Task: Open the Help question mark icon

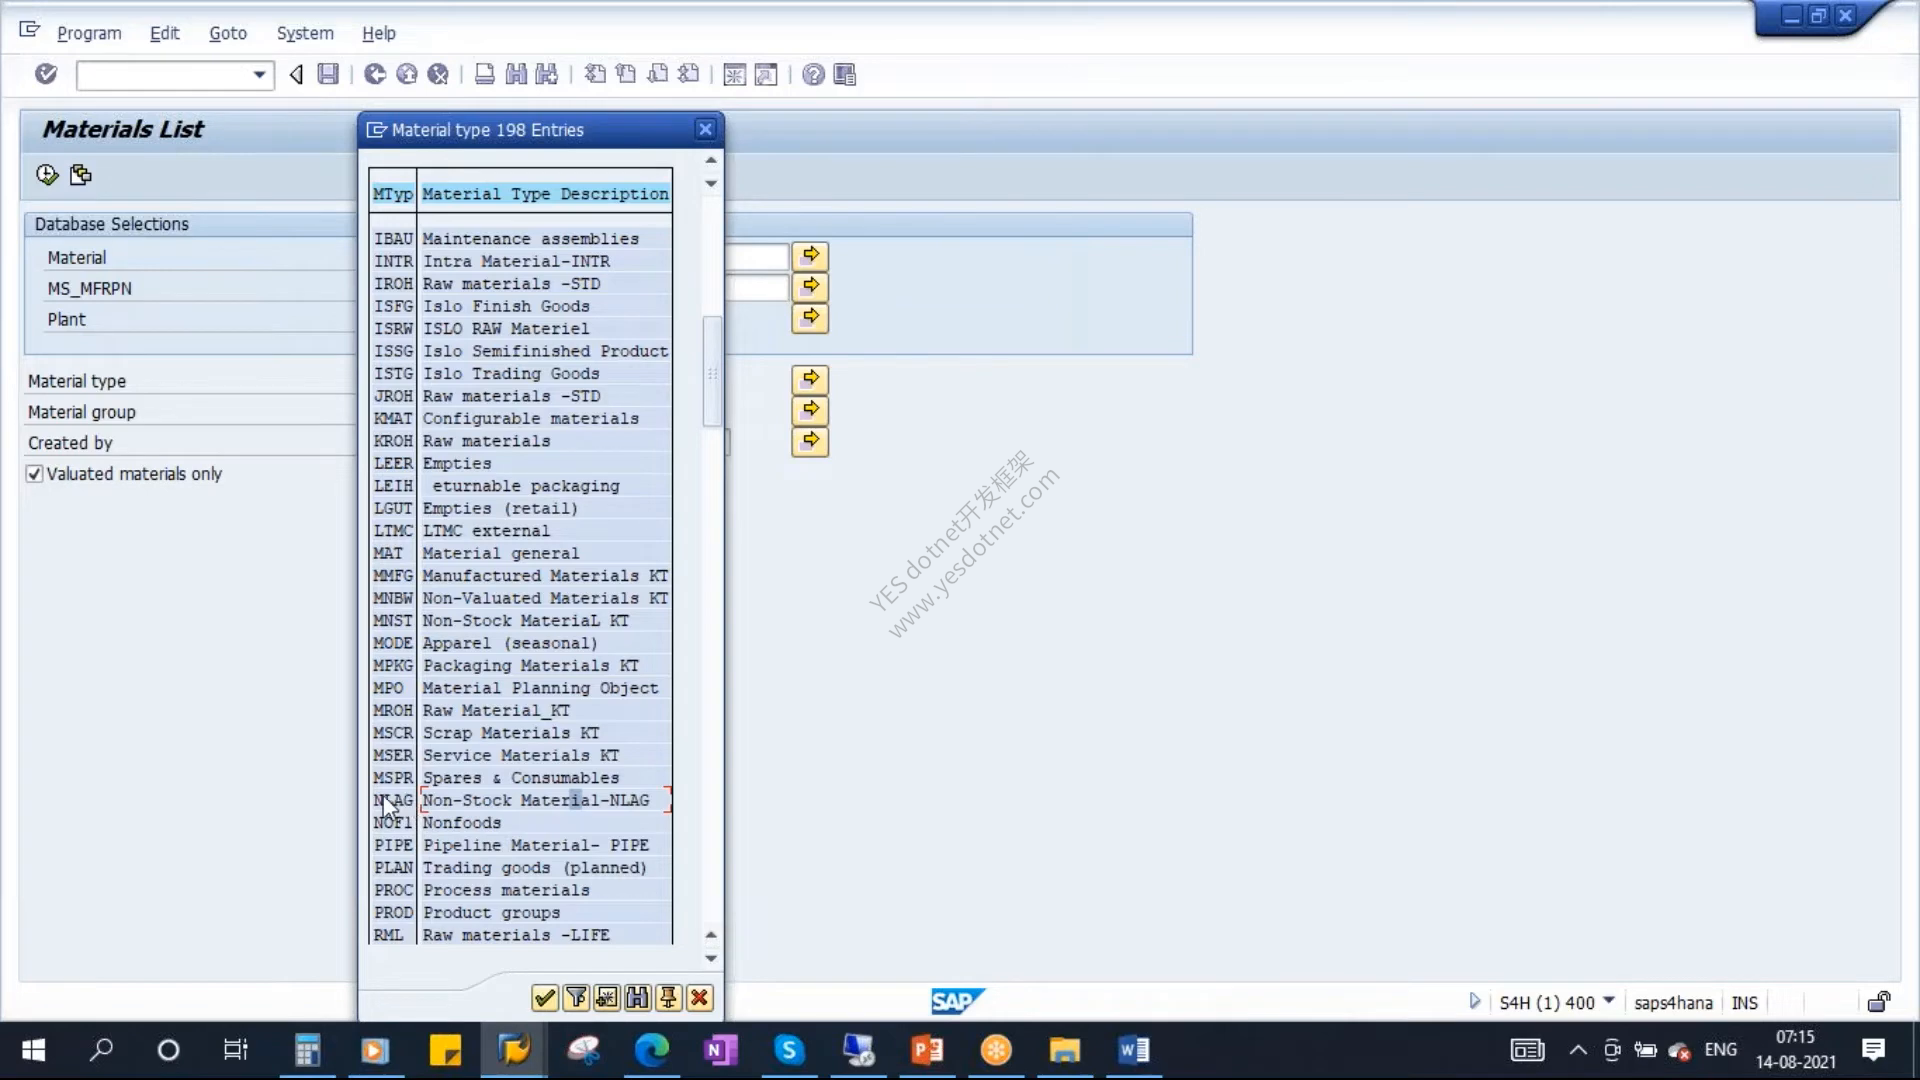Action: [813, 74]
